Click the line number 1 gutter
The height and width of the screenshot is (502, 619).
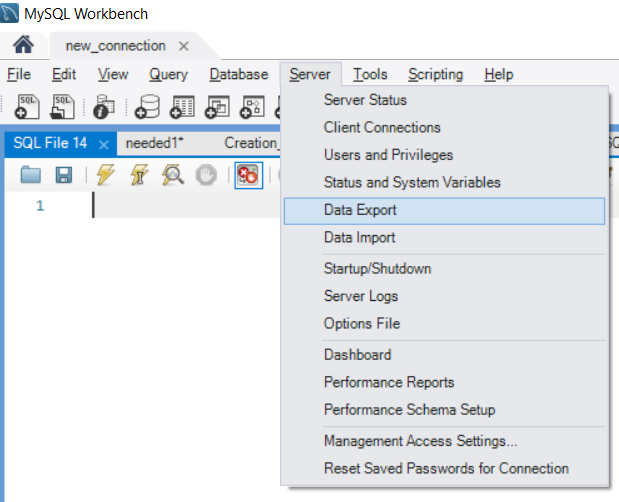click(40, 206)
